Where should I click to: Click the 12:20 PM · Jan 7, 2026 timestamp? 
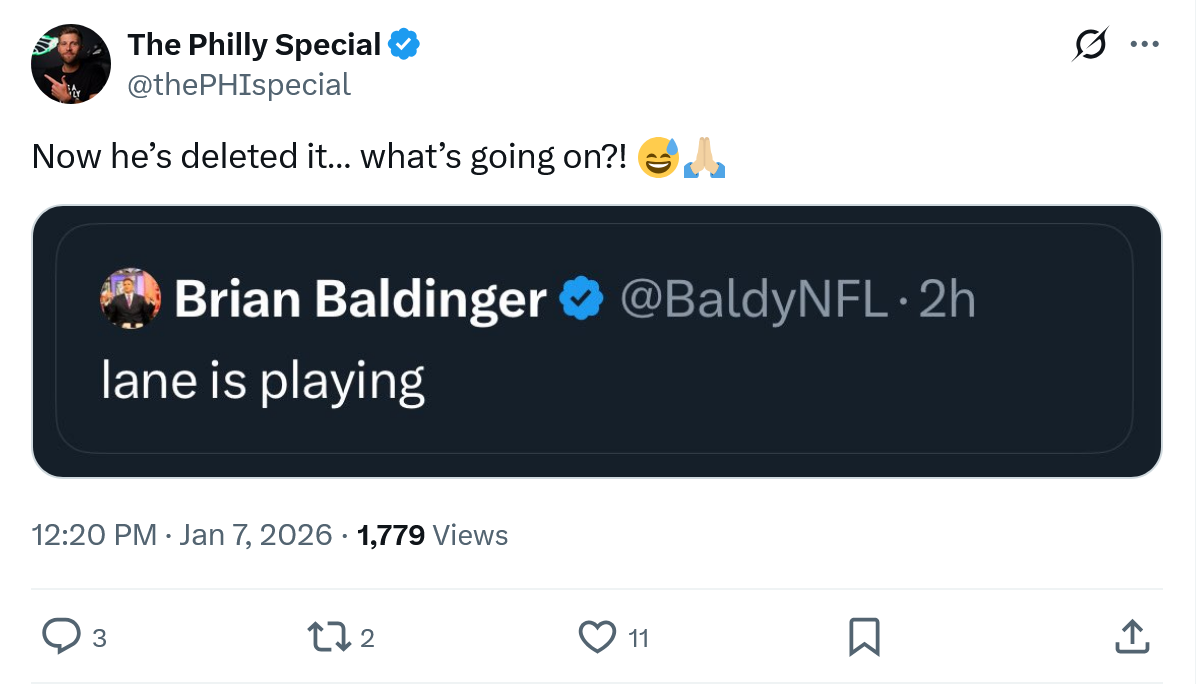click(x=182, y=535)
